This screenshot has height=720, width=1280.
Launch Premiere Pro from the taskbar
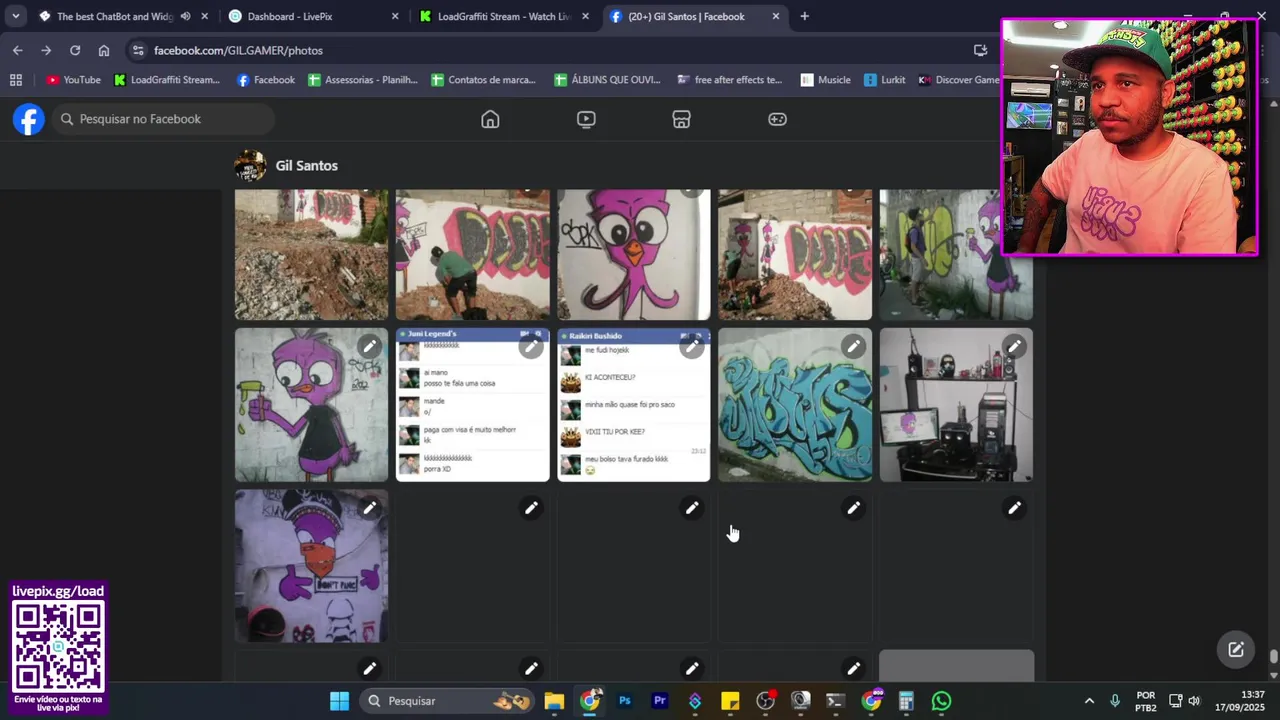(x=660, y=701)
